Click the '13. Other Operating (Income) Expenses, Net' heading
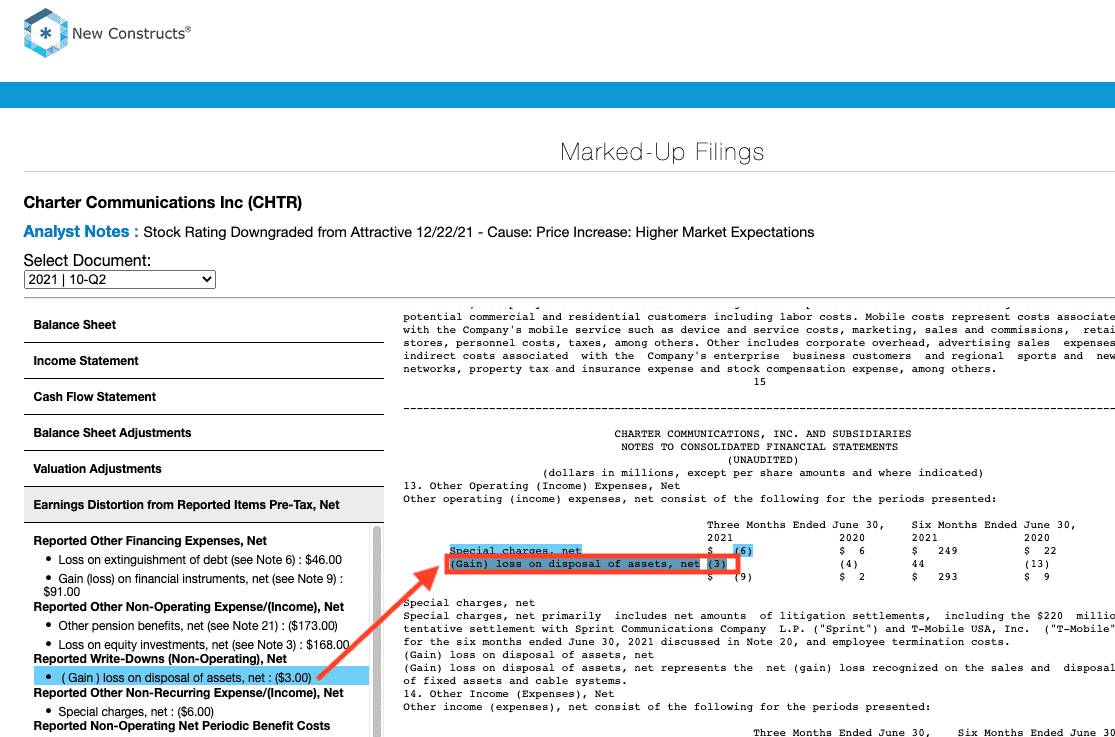 tap(542, 486)
